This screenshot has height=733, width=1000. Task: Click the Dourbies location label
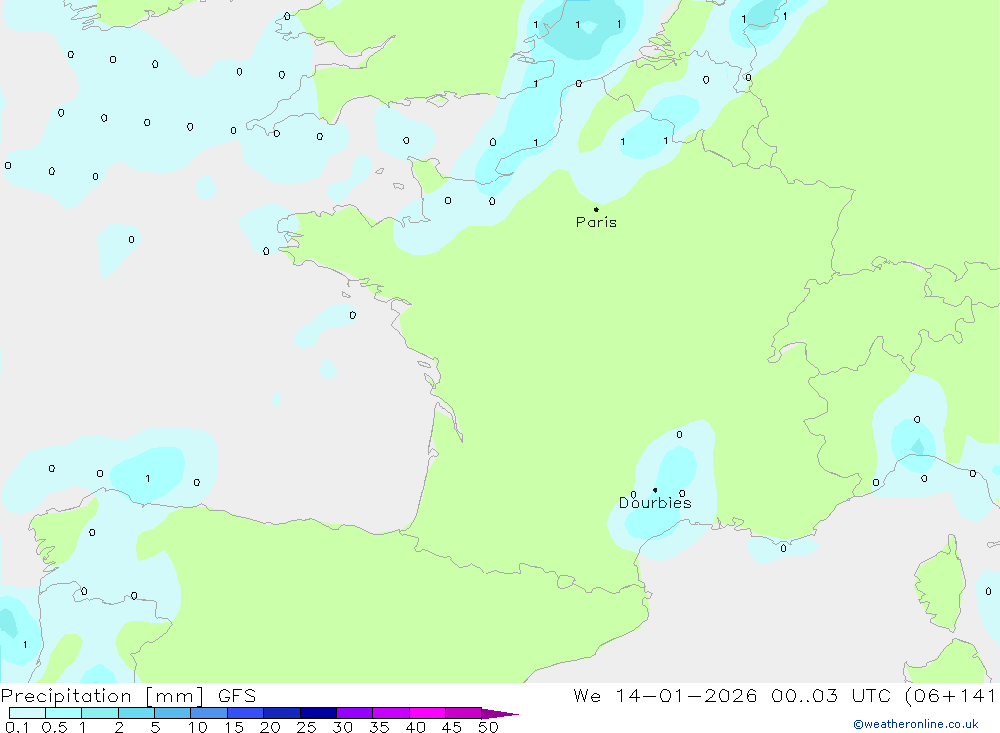(655, 503)
